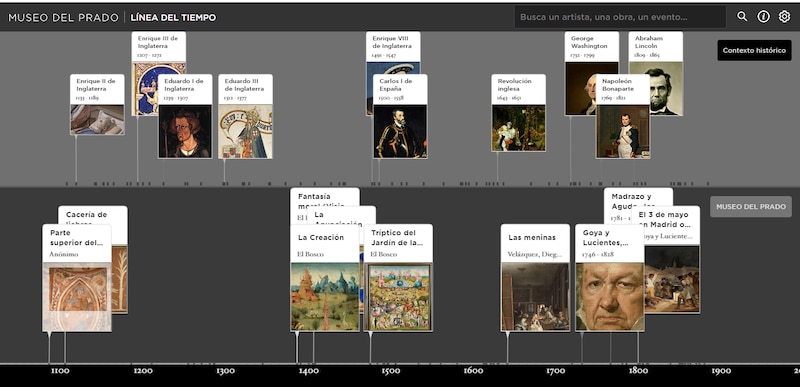
Task: Open the Goya y Lucientes portrait card
Action: (610, 278)
